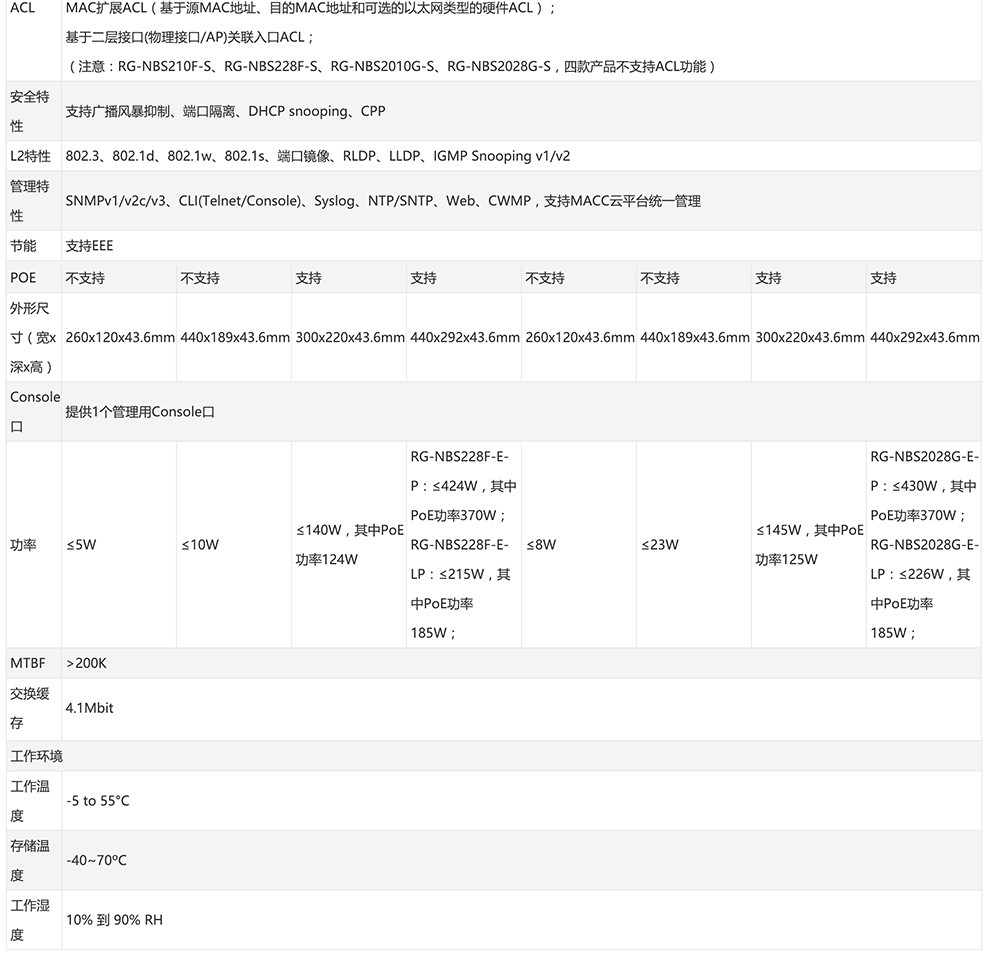Select the -40~70°C value
Viewport: 990px width, 954px height.
(96, 860)
